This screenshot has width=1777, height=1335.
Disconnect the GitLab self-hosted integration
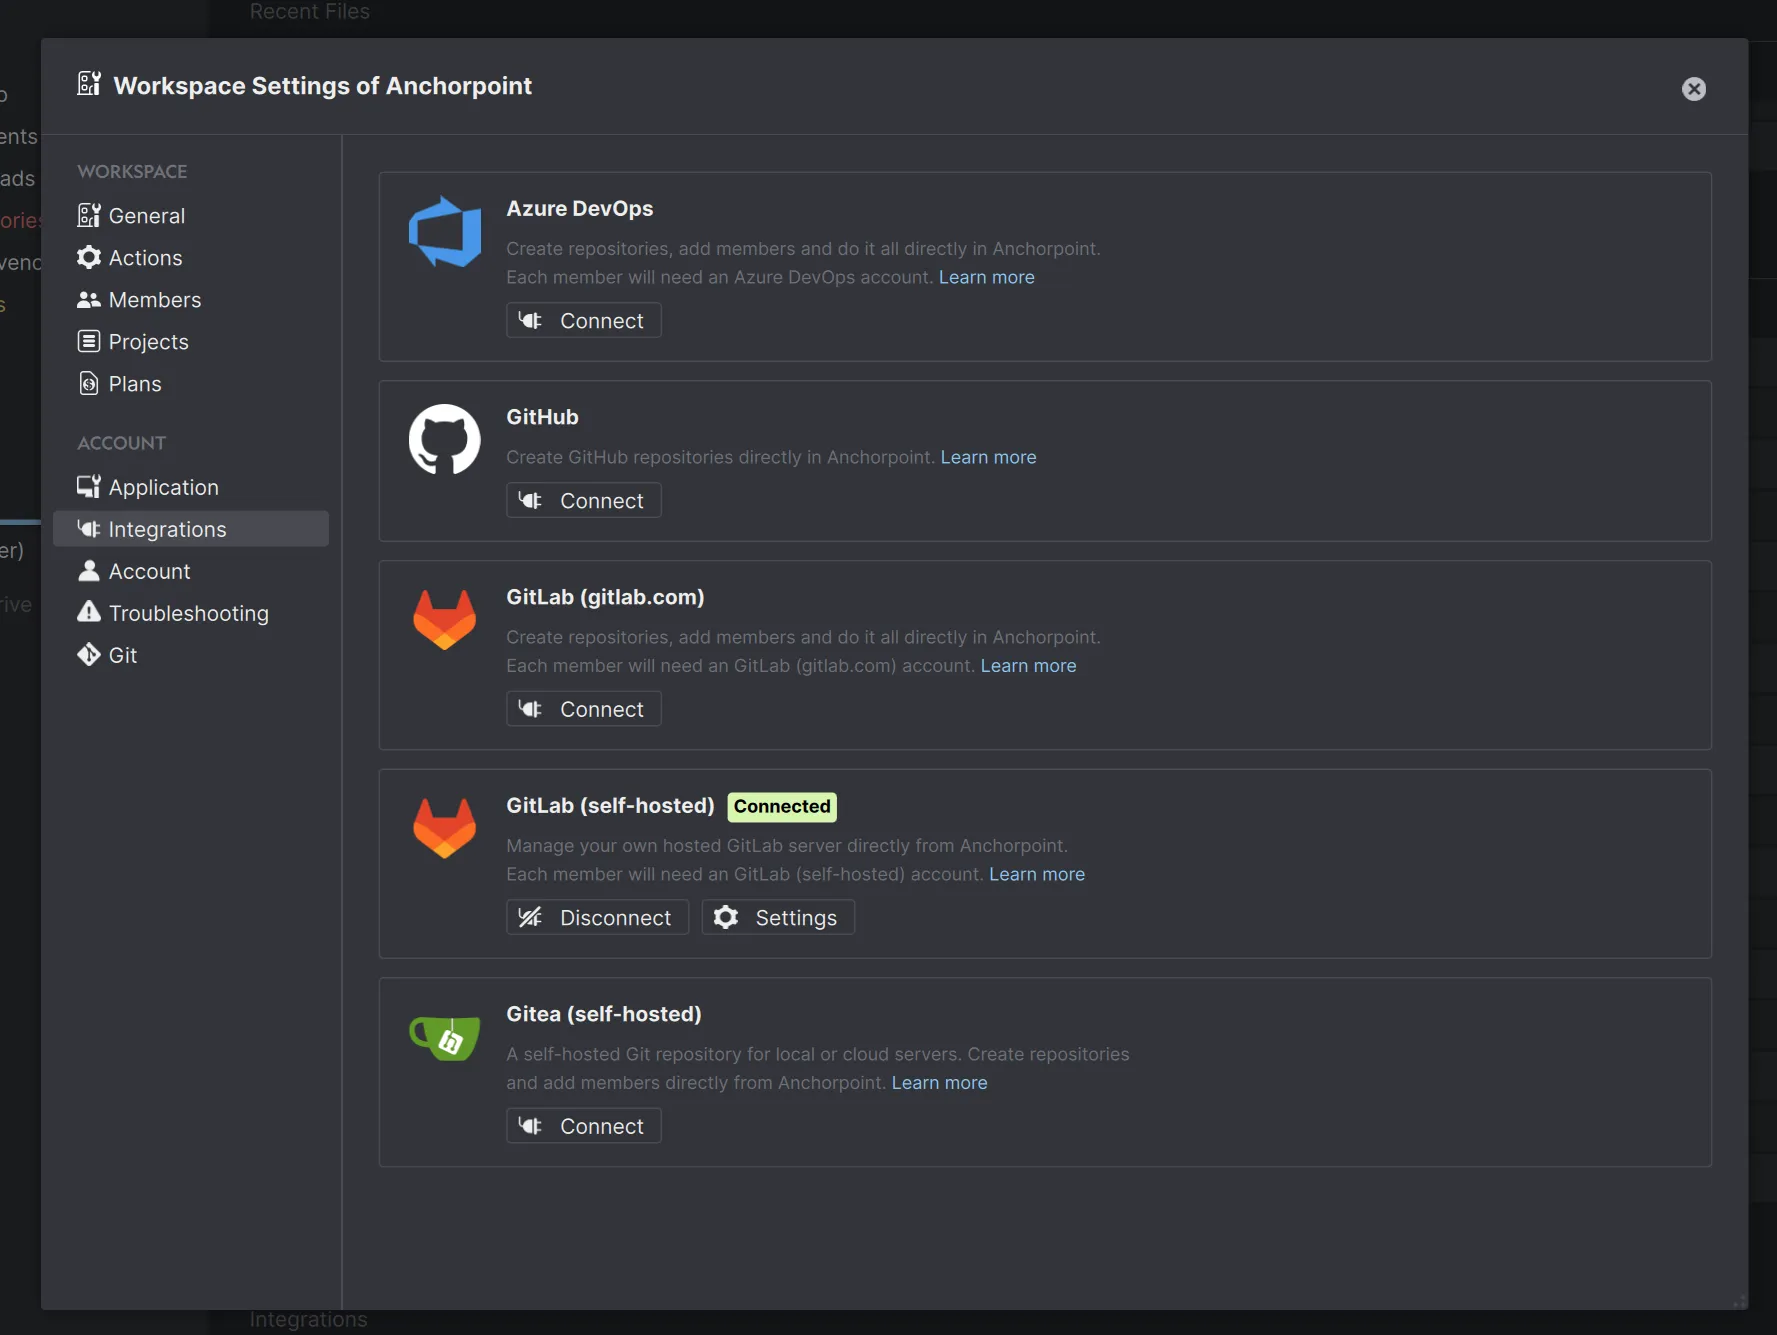click(597, 917)
